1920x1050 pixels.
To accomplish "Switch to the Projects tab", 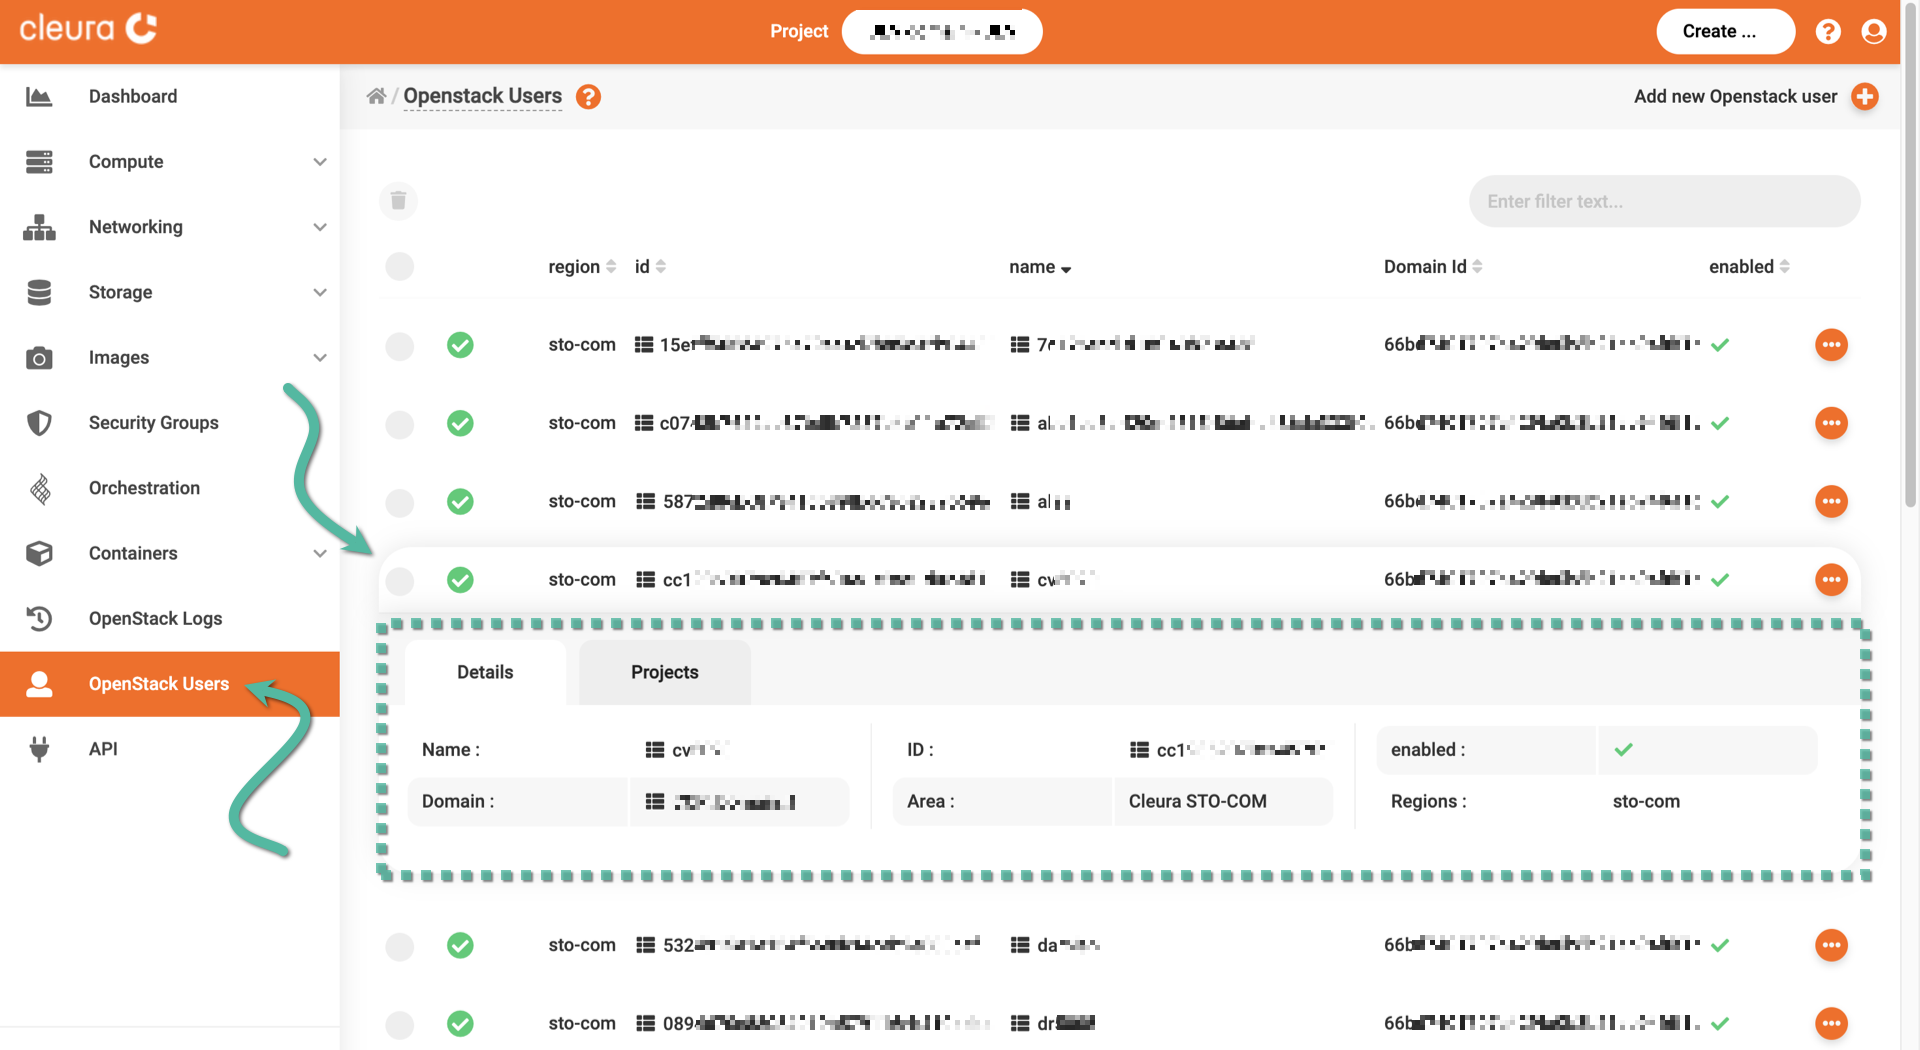I will (x=664, y=672).
